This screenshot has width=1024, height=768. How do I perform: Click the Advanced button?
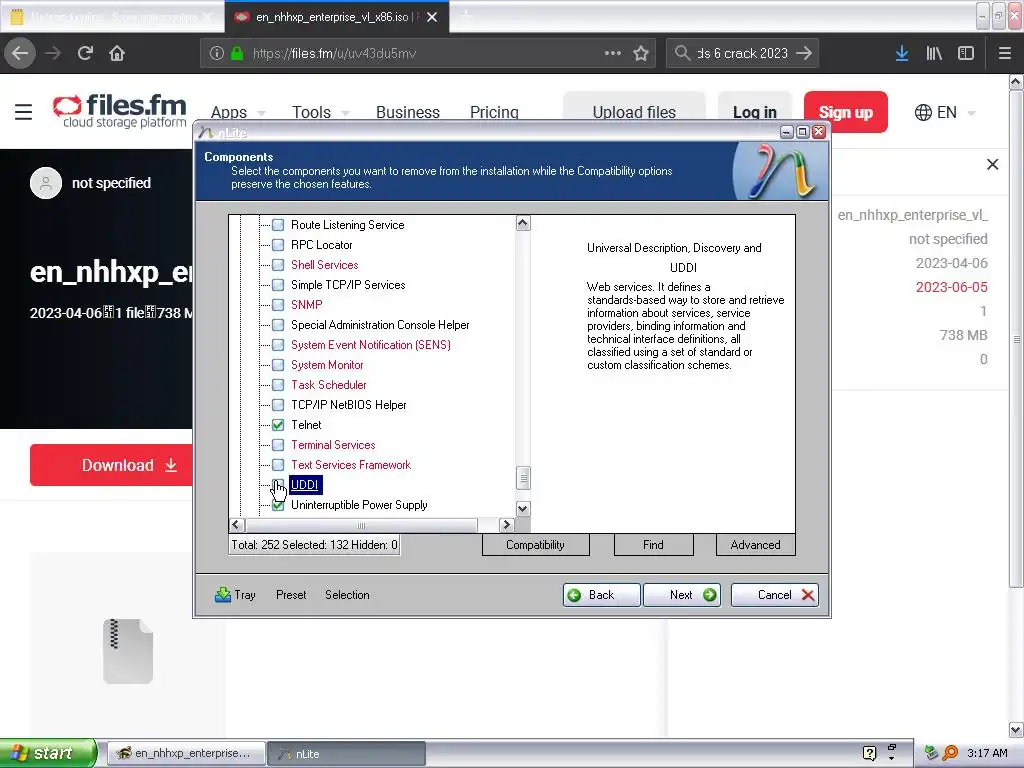[x=755, y=545]
